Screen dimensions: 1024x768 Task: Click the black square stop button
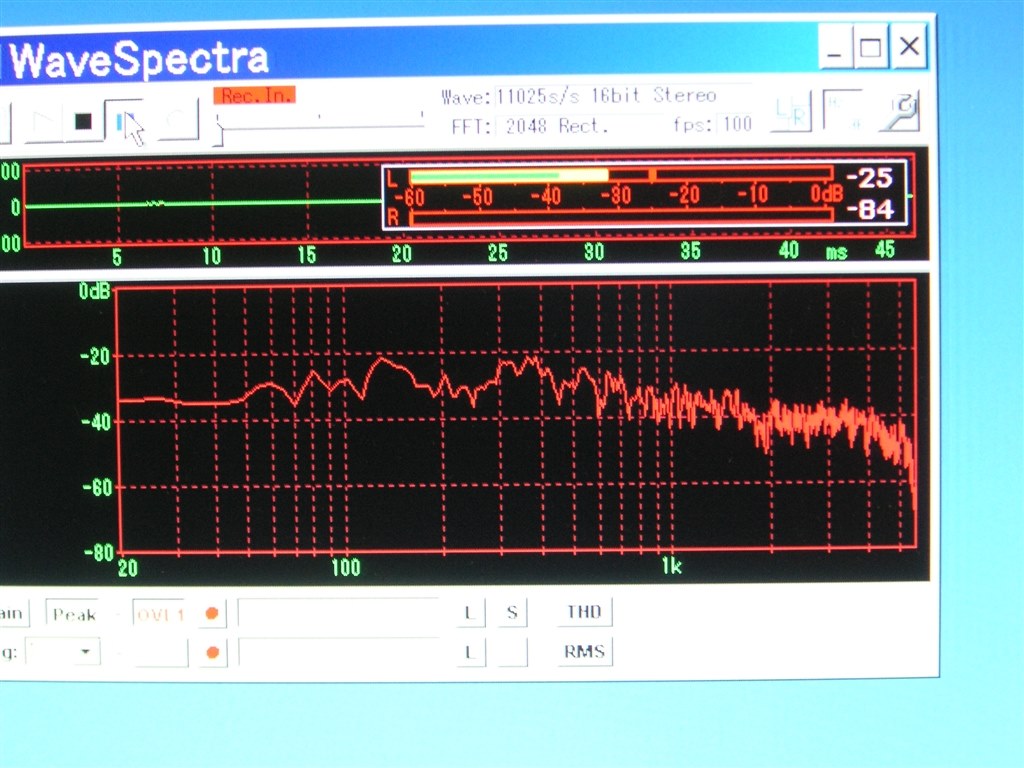83,121
